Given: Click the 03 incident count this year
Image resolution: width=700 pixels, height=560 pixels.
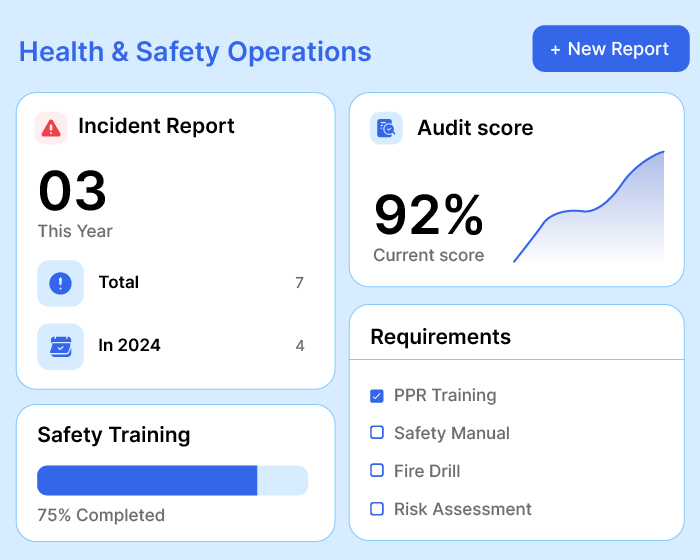Looking at the screenshot, I should coord(72,190).
